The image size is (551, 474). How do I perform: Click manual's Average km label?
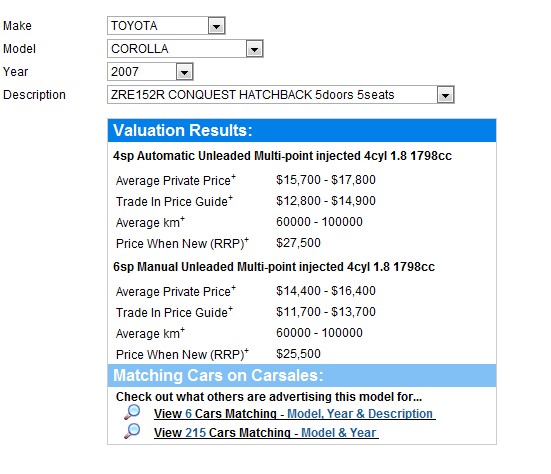150,333
